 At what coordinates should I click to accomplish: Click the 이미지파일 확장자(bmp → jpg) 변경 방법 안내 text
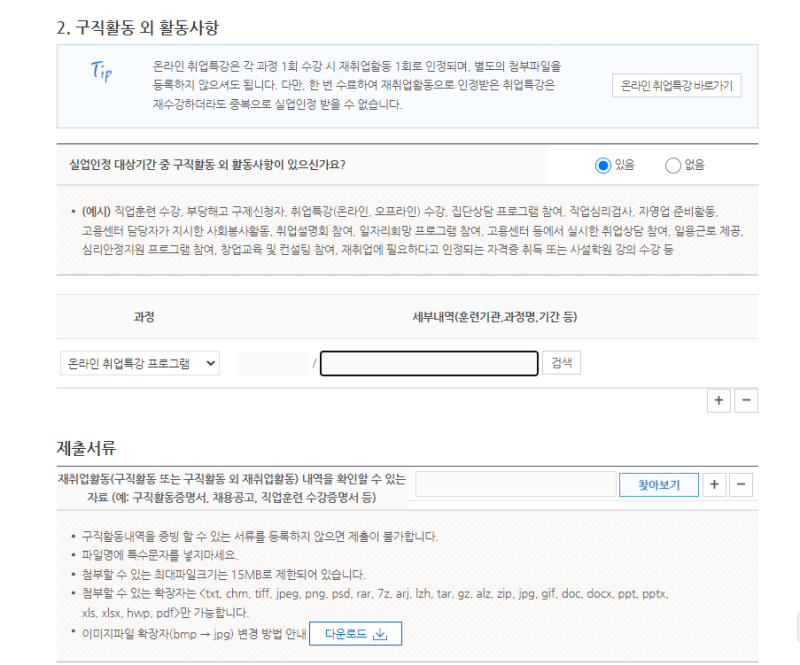pyautogui.click(x=194, y=634)
